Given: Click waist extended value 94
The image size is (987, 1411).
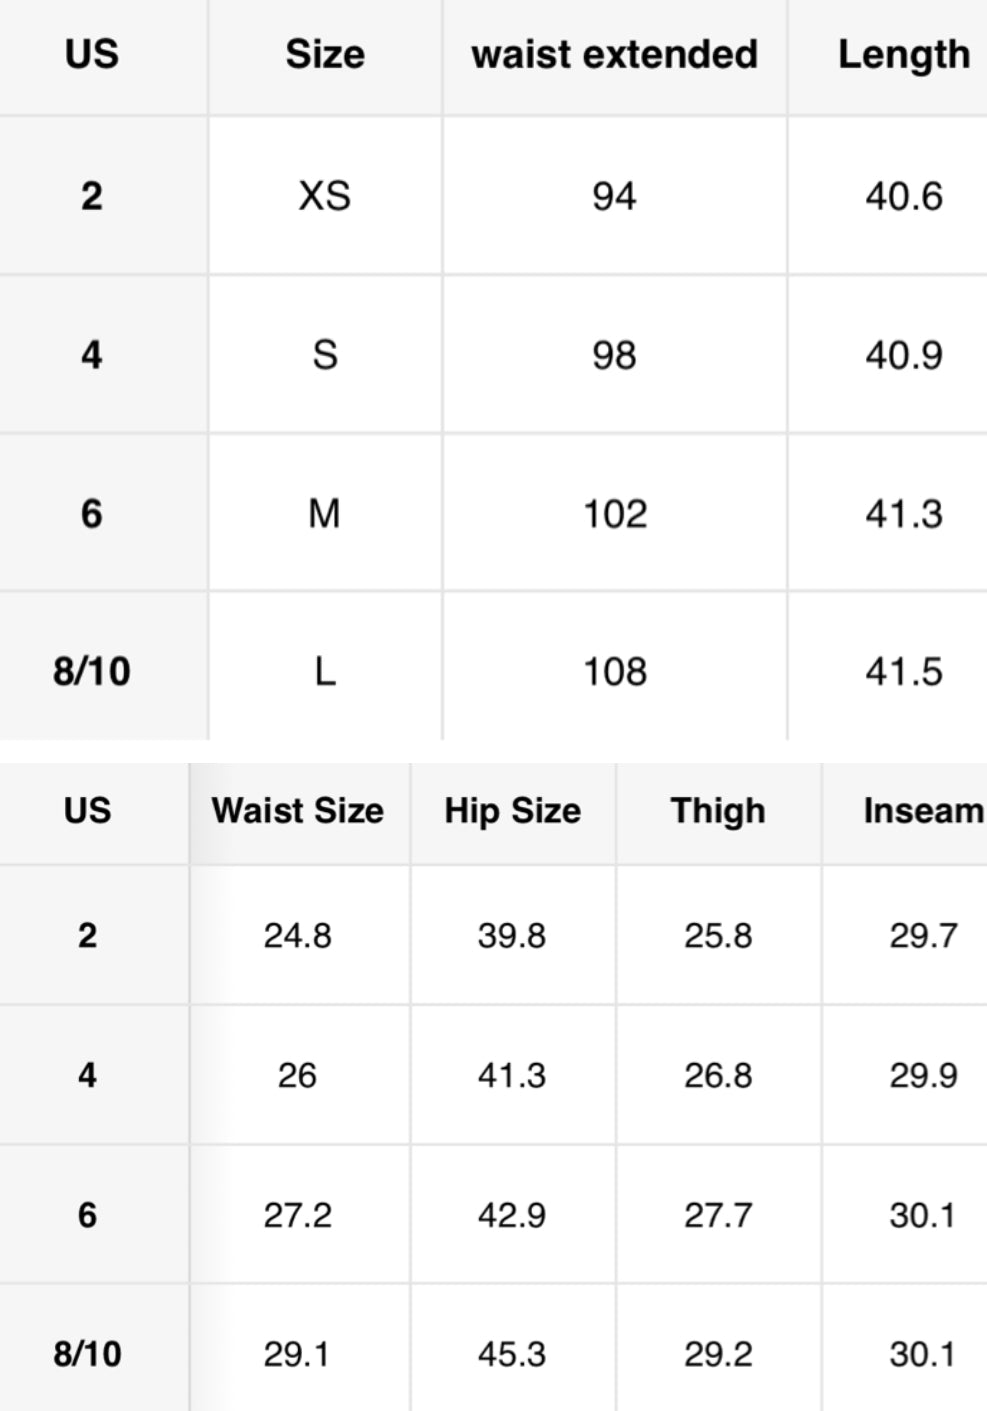Looking at the screenshot, I should (614, 196).
